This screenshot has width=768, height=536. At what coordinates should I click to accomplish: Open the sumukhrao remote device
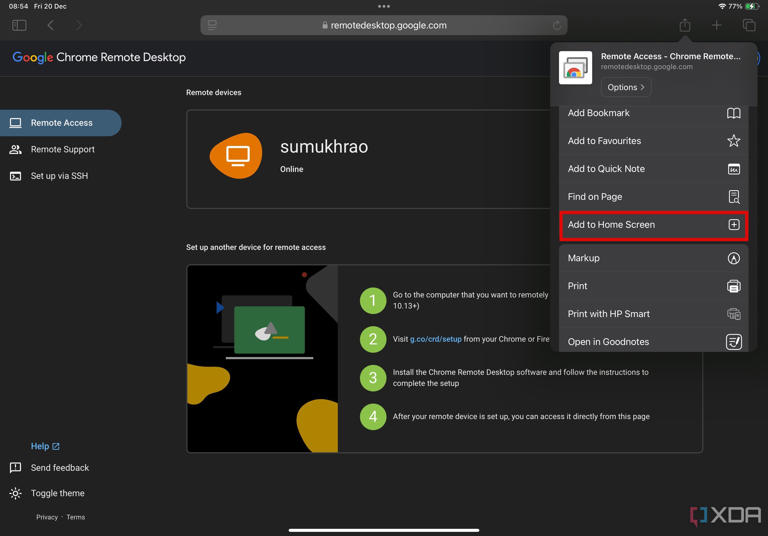[x=368, y=159]
